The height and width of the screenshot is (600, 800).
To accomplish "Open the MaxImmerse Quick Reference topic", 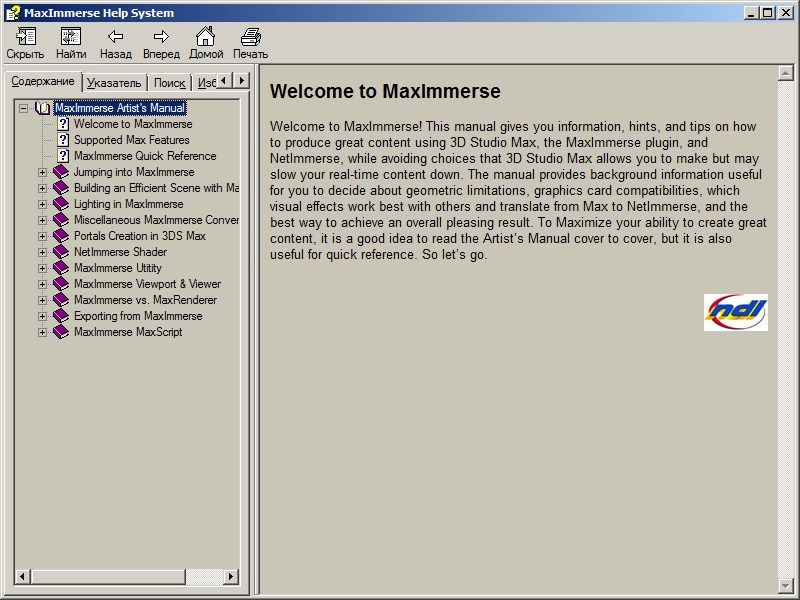I will pos(145,156).
